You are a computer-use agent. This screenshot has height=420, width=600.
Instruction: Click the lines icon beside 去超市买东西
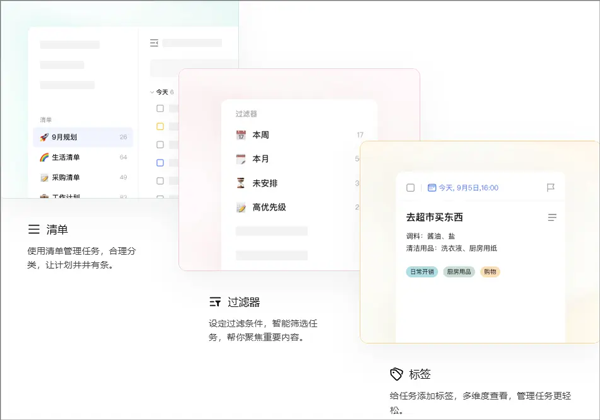[x=552, y=217]
